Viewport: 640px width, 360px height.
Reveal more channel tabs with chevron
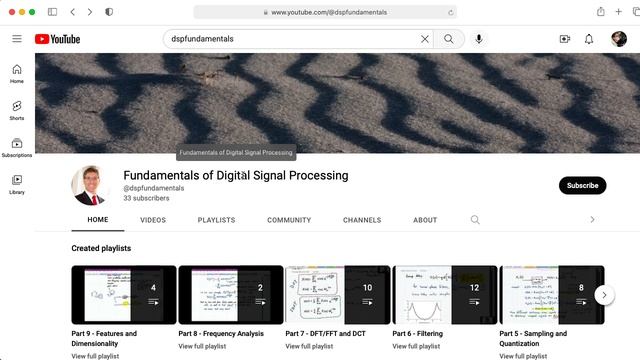click(592, 220)
